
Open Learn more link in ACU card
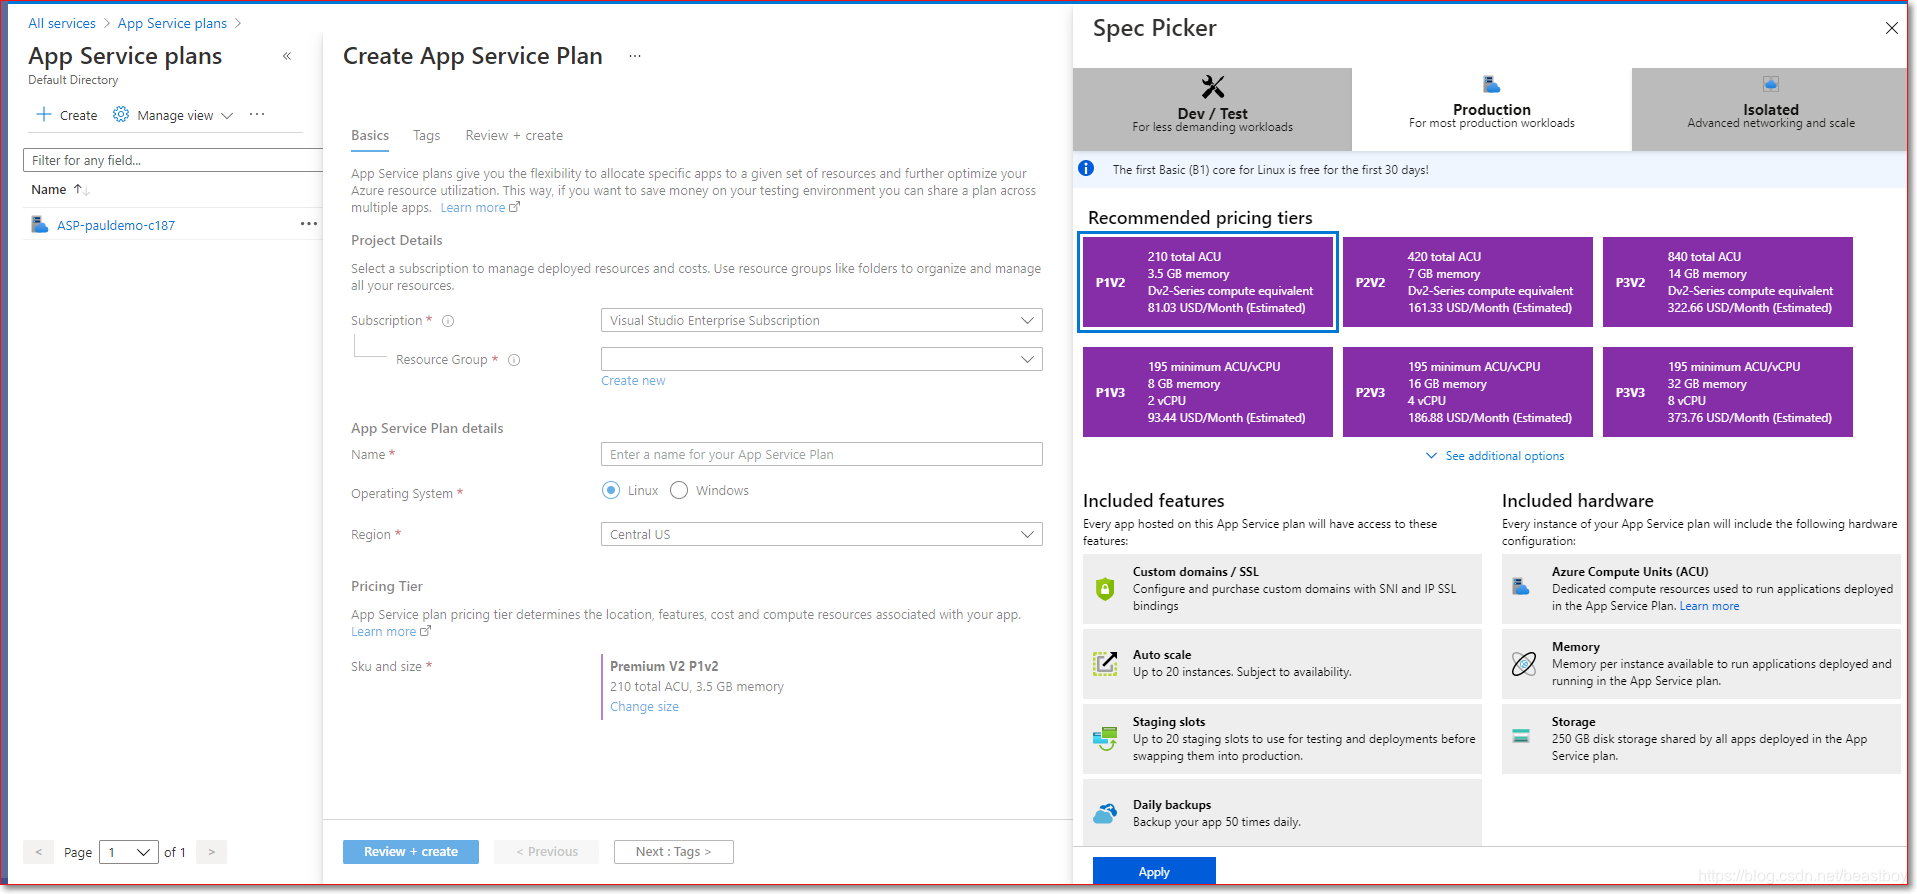point(1709,606)
